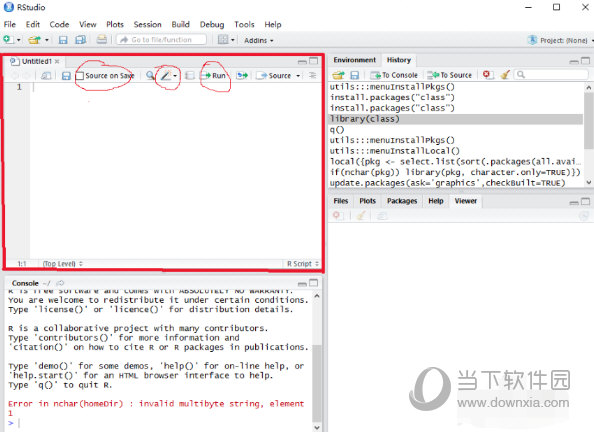Click the Open File folder icon in main toolbar
The image size is (594, 432).
(x=34, y=39)
